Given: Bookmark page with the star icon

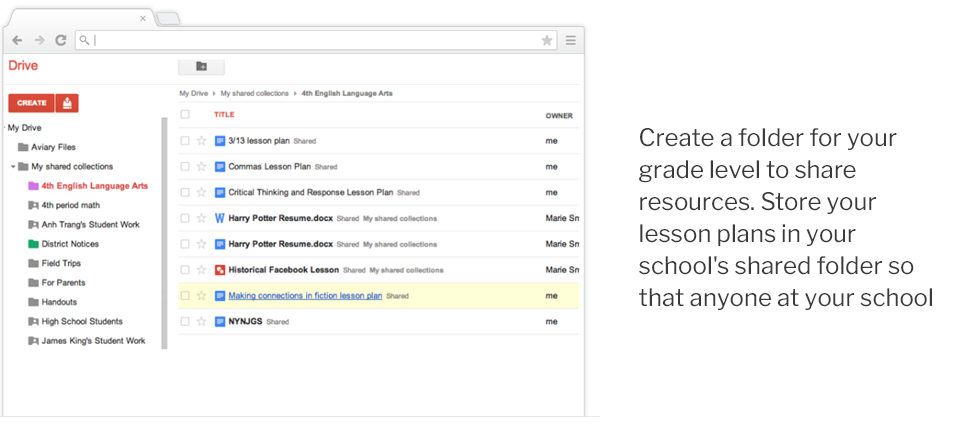Looking at the screenshot, I should [x=547, y=40].
